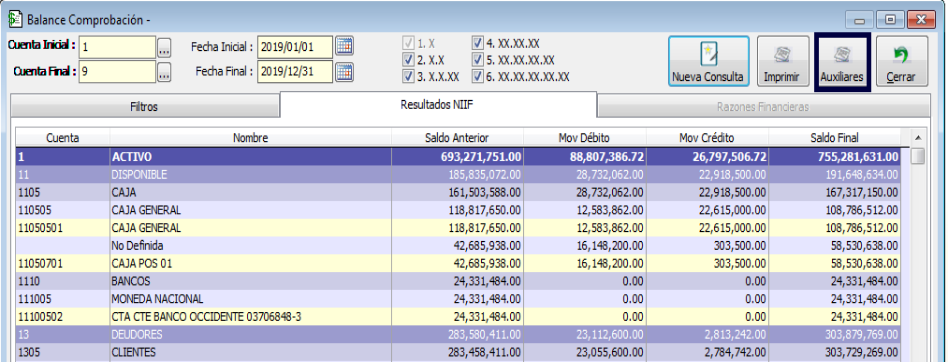The width and height of the screenshot is (949, 362).
Task: Browse accounts for Cuenta Inicial ellipsis button
Action: click(164, 47)
